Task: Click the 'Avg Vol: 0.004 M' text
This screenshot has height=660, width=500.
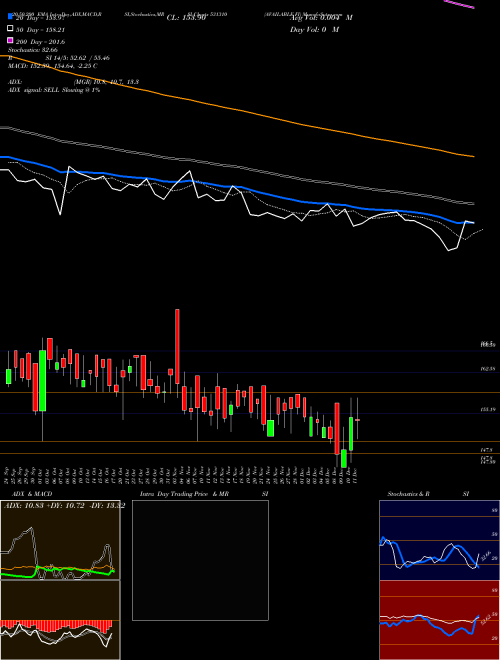Action: (321, 18)
